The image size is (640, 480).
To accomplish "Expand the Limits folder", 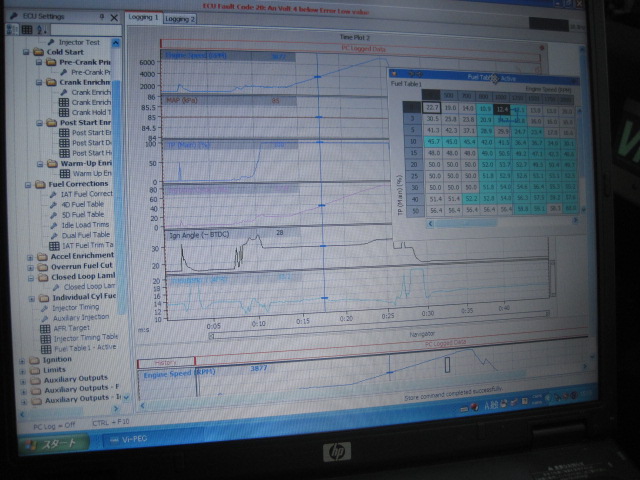I will click(x=22, y=371).
